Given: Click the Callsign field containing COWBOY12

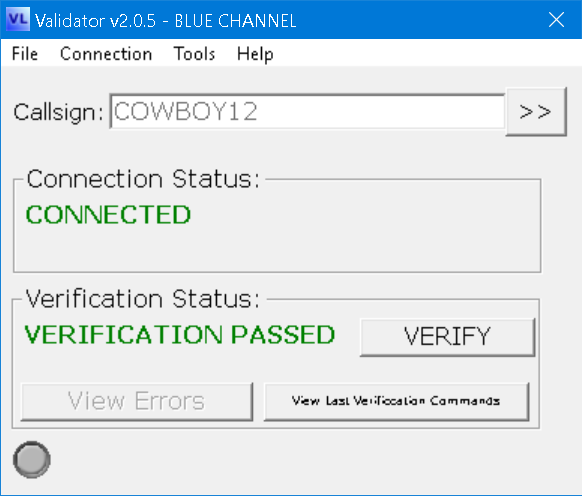Looking at the screenshot, I should pyautogui.click(x=307, y=112).
